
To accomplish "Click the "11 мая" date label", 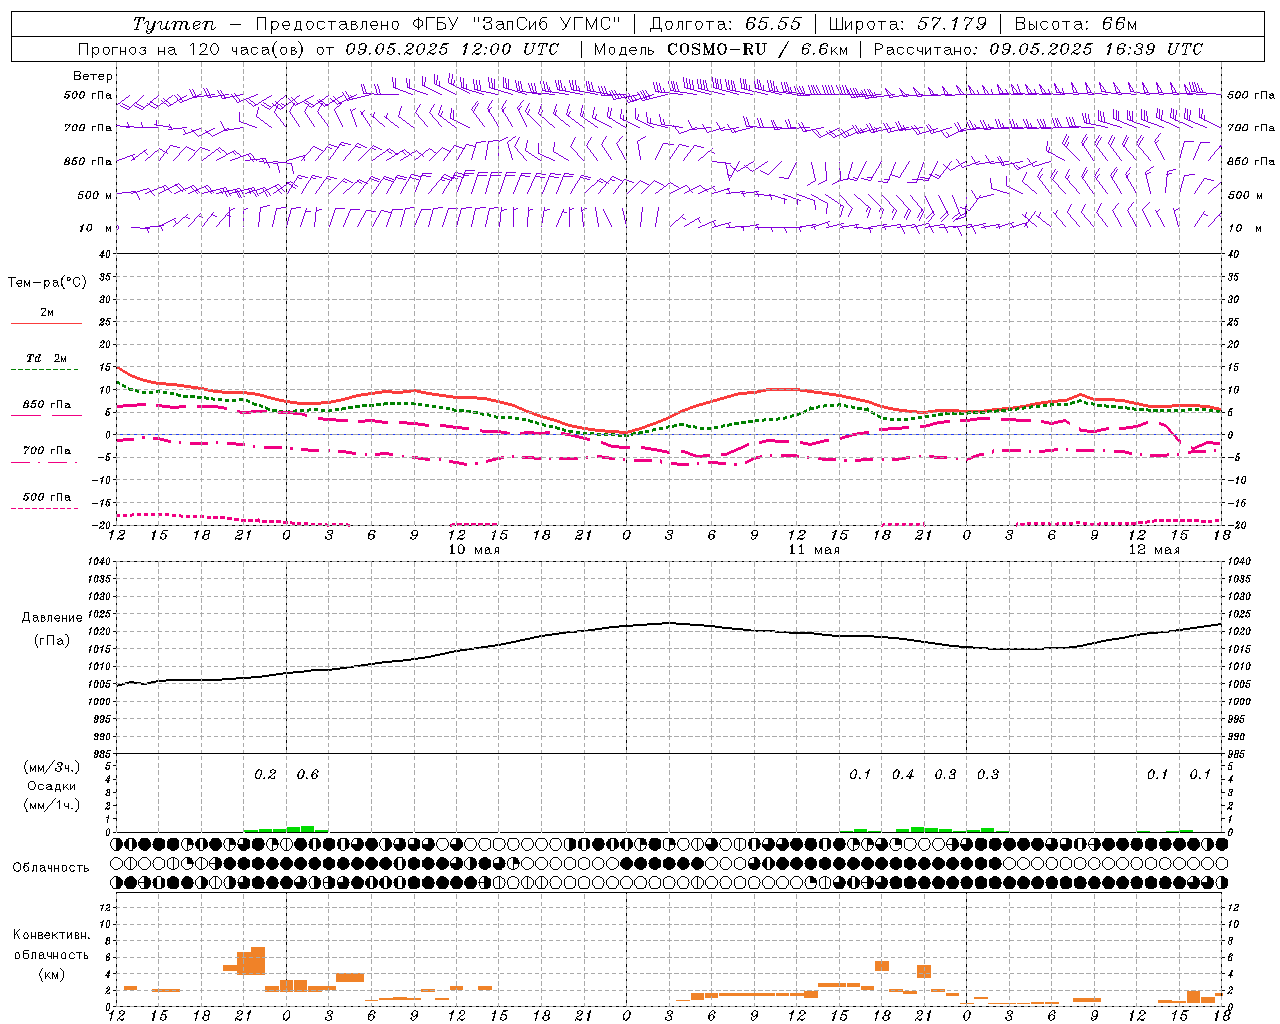I will click(814, 550).
